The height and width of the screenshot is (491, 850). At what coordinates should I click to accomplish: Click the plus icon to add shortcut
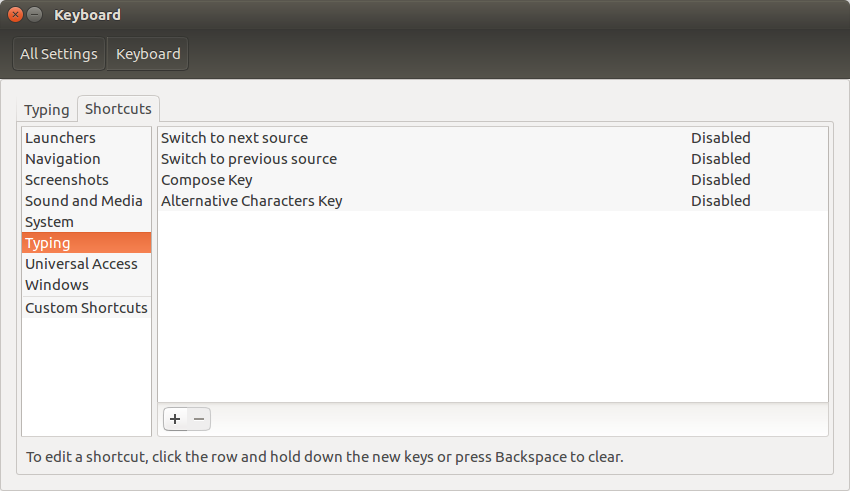coord(175,420)
